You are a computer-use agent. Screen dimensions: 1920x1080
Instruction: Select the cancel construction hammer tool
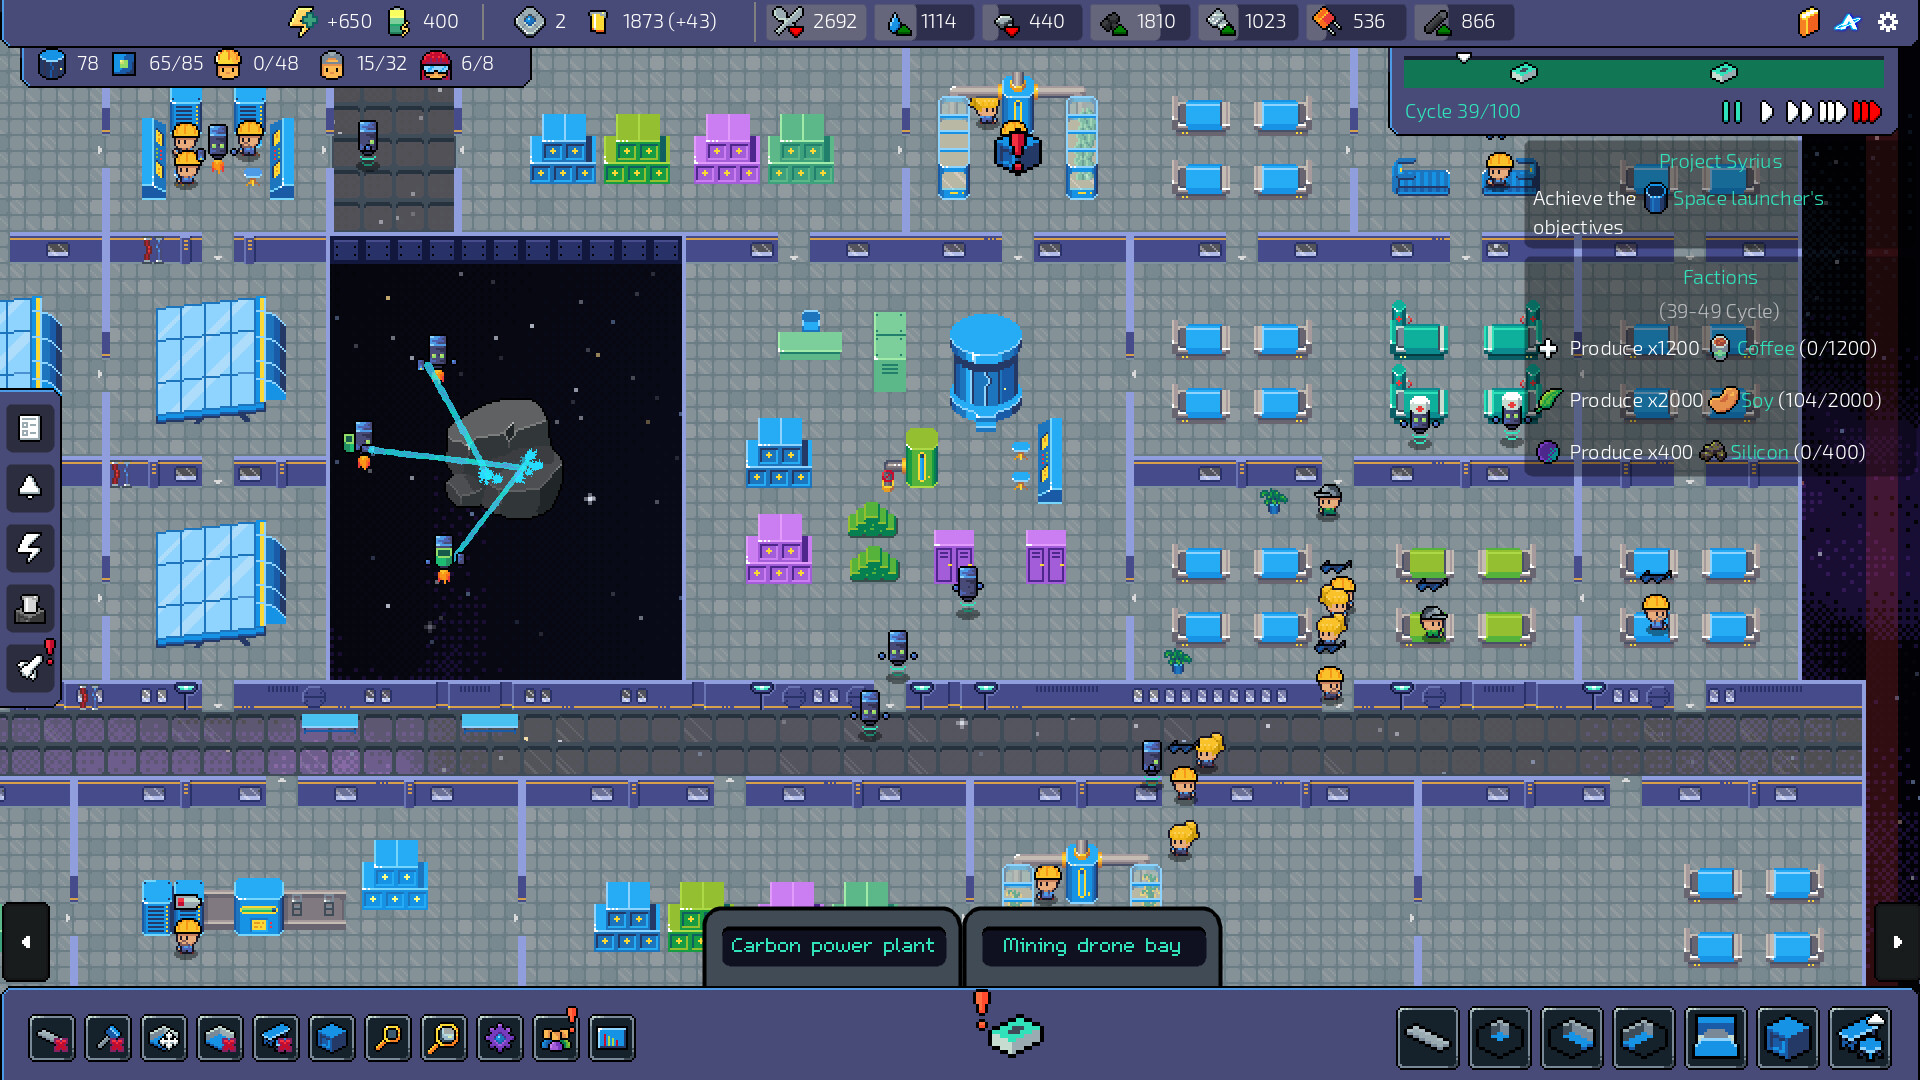pos(108,1038)
